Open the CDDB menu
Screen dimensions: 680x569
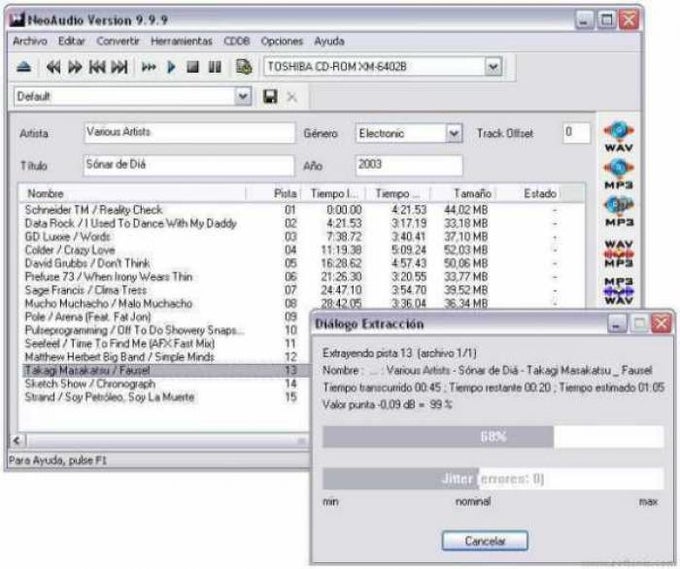tap(236, 41)
